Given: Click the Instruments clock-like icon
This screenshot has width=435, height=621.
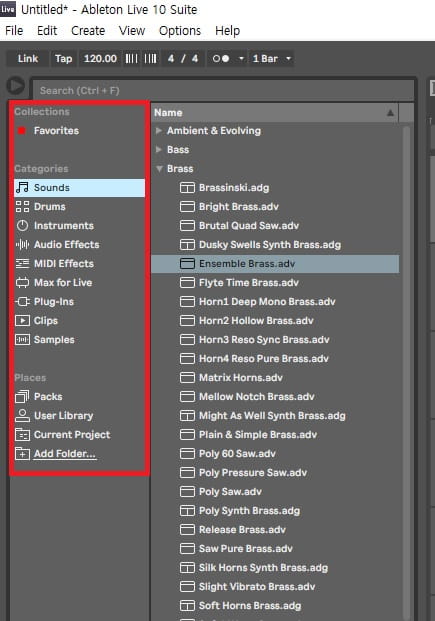Looking at the screenshot, I should [22, 226].
